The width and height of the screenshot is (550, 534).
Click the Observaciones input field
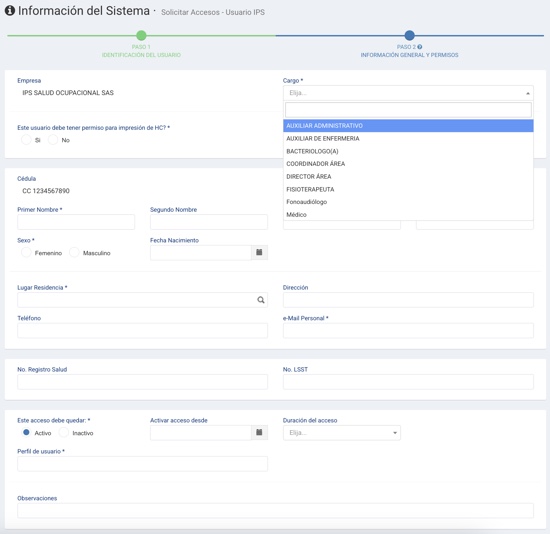tap(275, 510)
